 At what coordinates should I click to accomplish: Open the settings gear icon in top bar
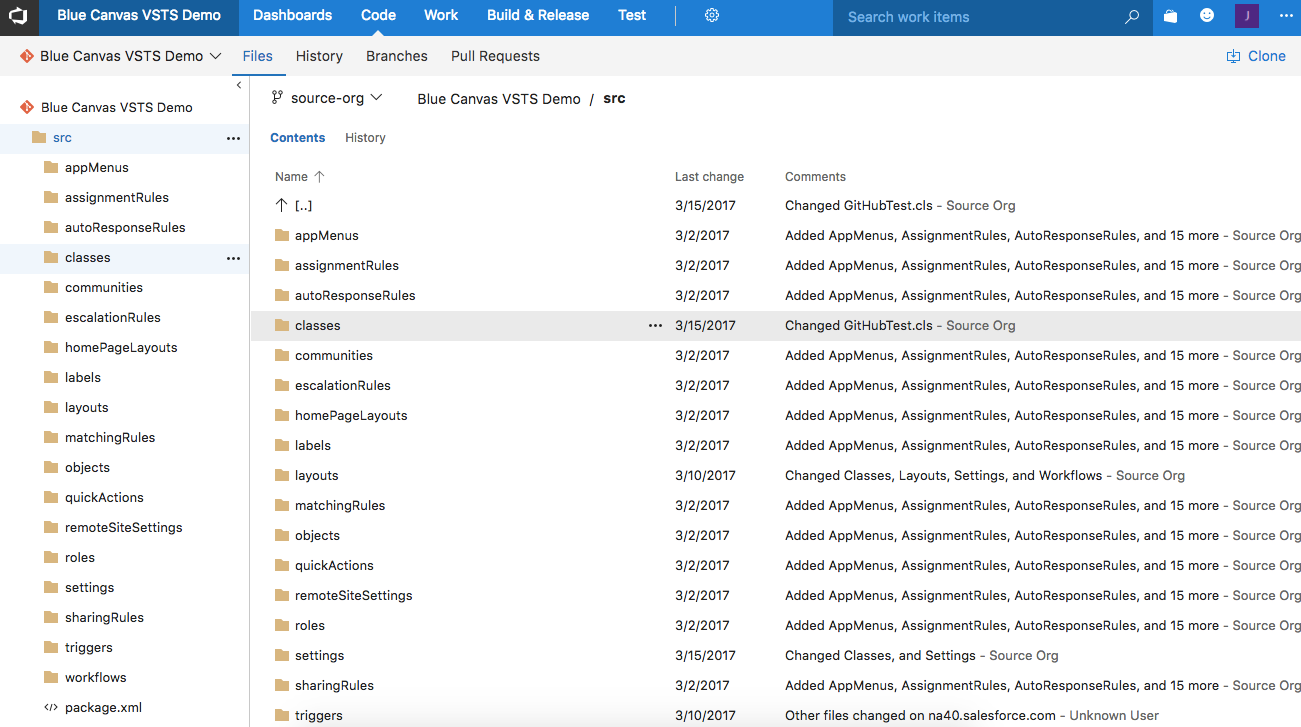click(x=712, y=16)
